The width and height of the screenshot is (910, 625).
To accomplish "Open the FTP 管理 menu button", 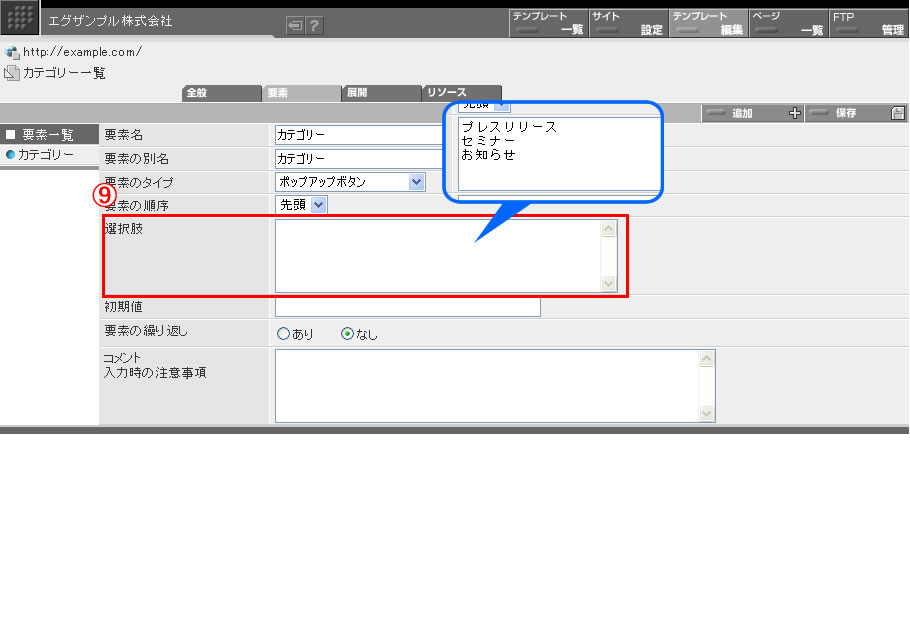I will tap(868, 23).
